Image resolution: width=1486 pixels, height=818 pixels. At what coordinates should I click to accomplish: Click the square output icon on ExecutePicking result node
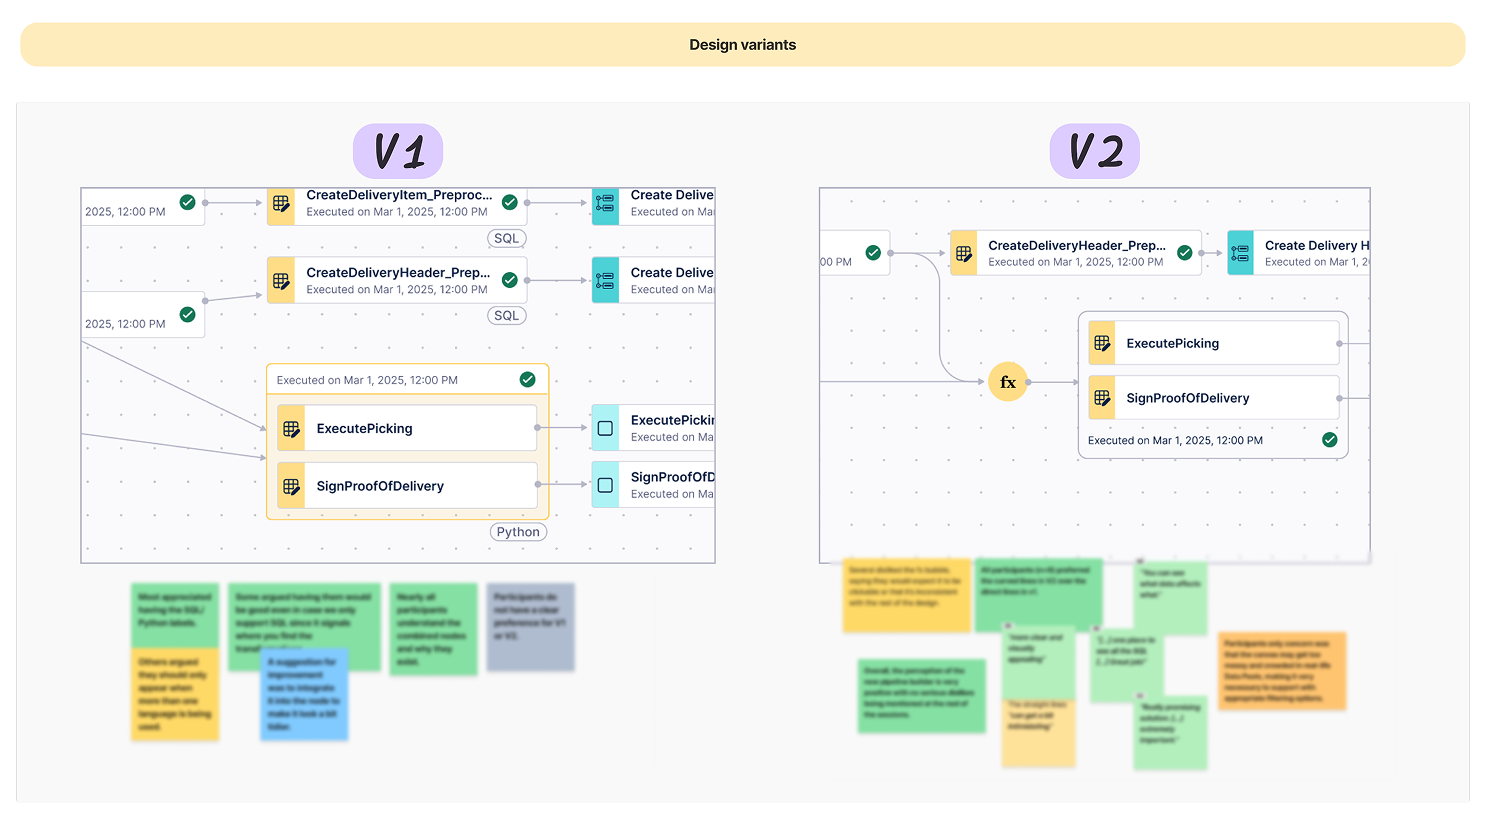coord(605,427)
